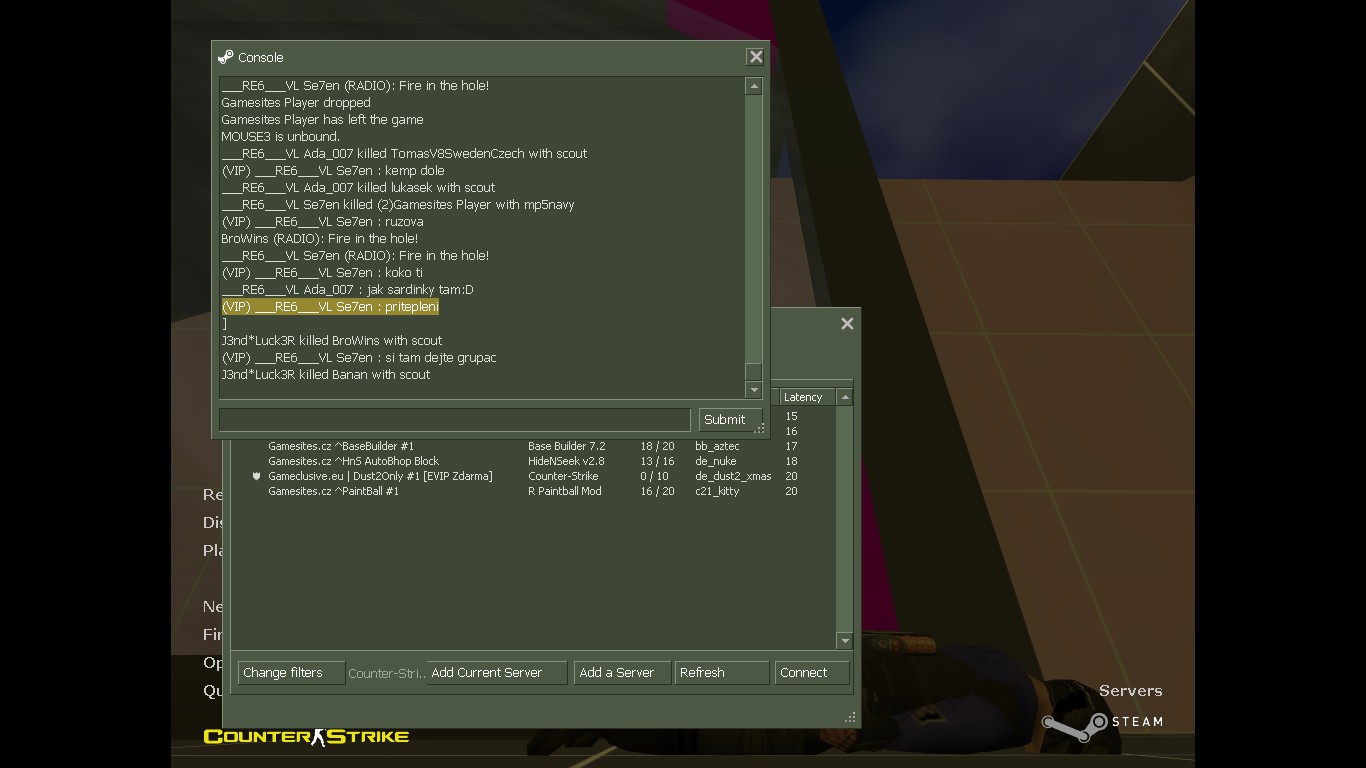Click the 'BroWins (RADIO): Fire in the hole!' line
The height and width of the screenshot is (768, 1366).
click(319, 239)
